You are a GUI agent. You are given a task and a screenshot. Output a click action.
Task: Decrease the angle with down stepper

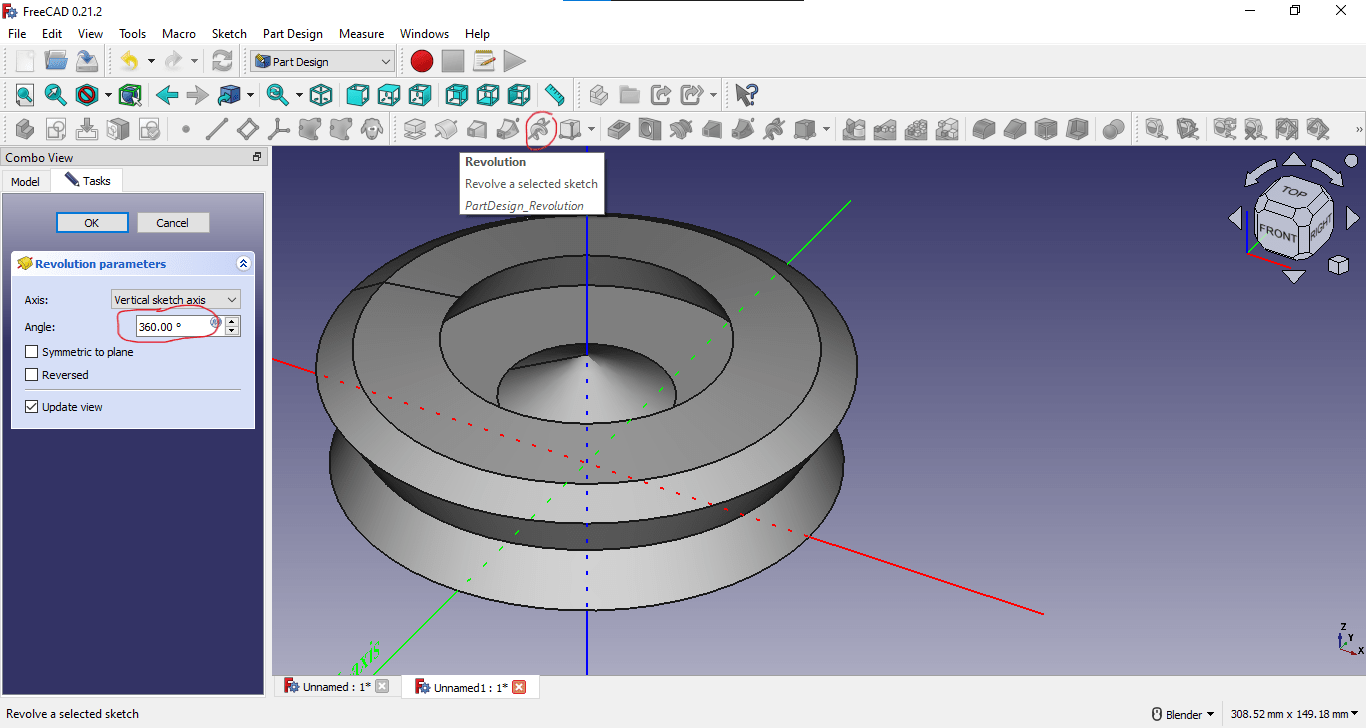coord(232,331)
